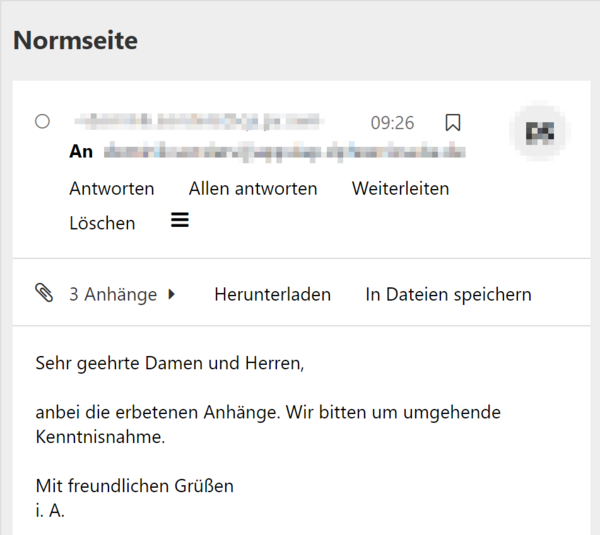Screen dimensions: 600x535
Task: Click the blurred sender address
Action: pyautogui.click(x=199, y=121)
